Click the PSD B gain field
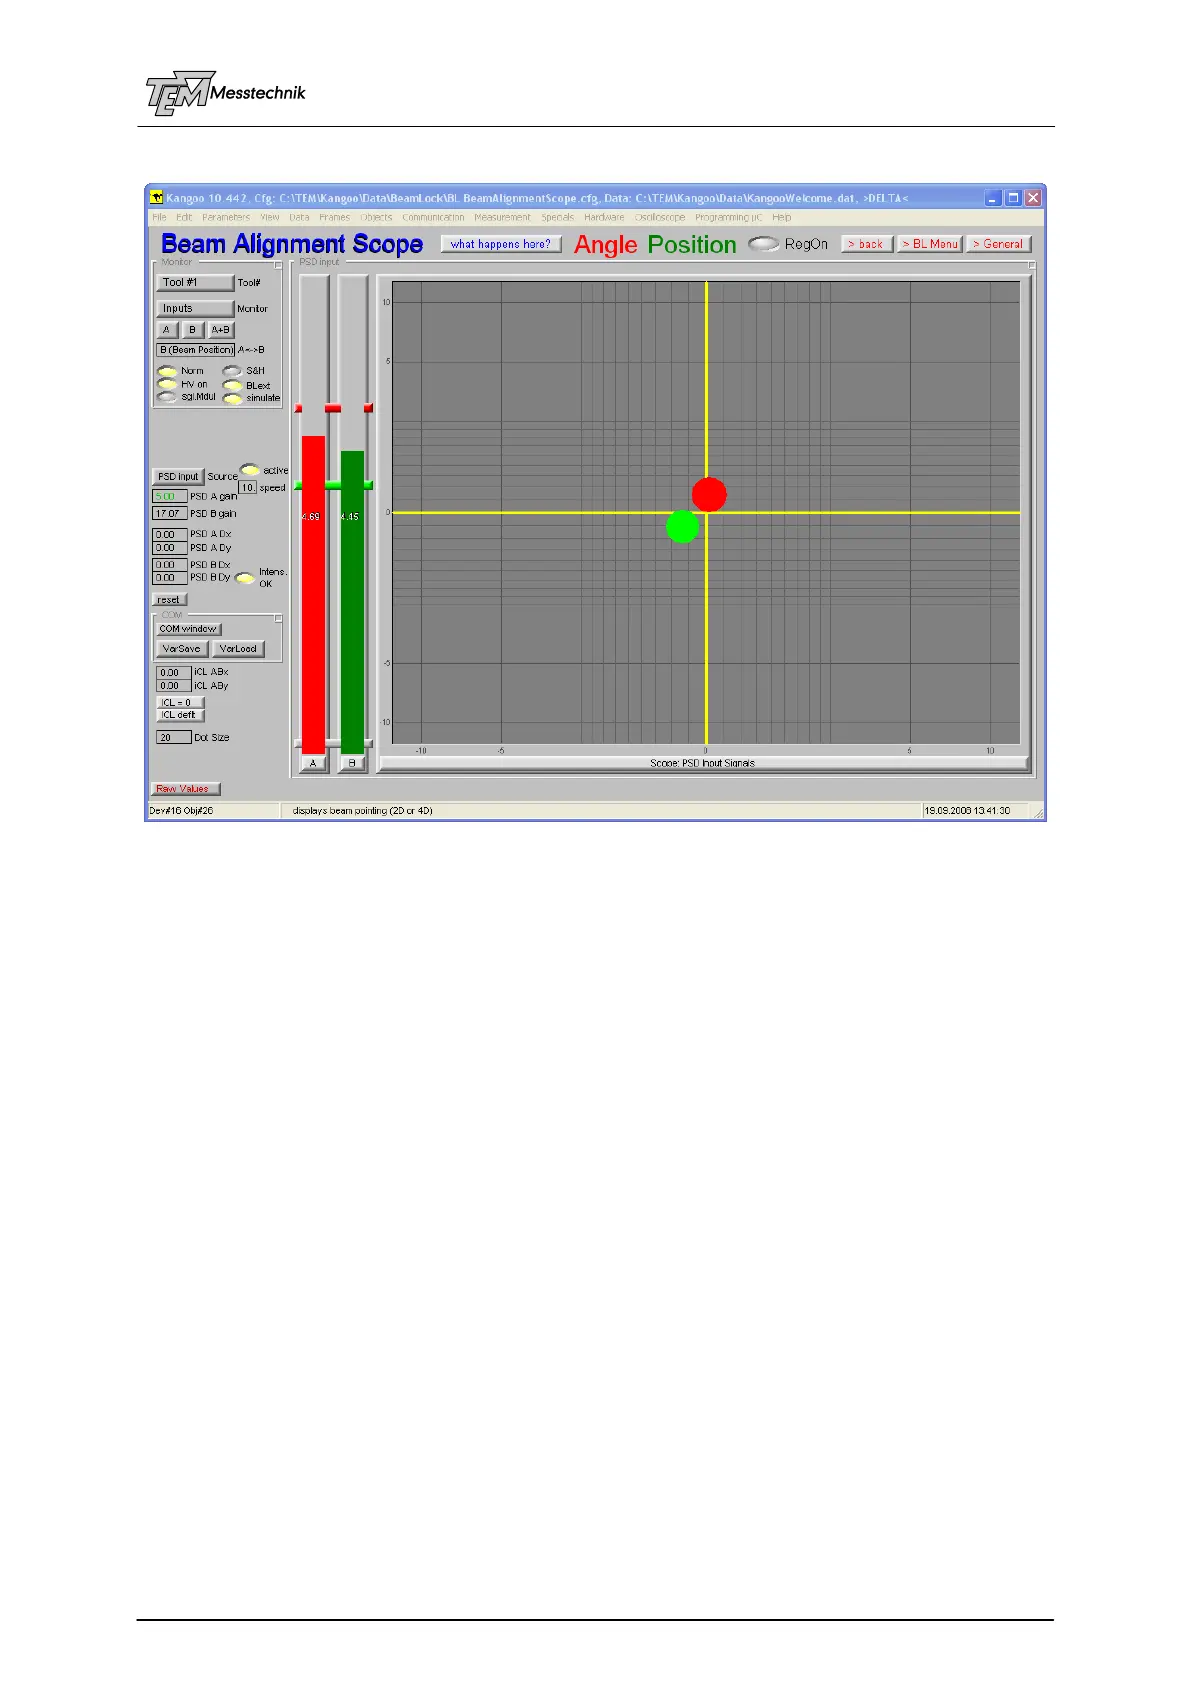Screen dimensions: 1191x1684 tap(170, 513)
